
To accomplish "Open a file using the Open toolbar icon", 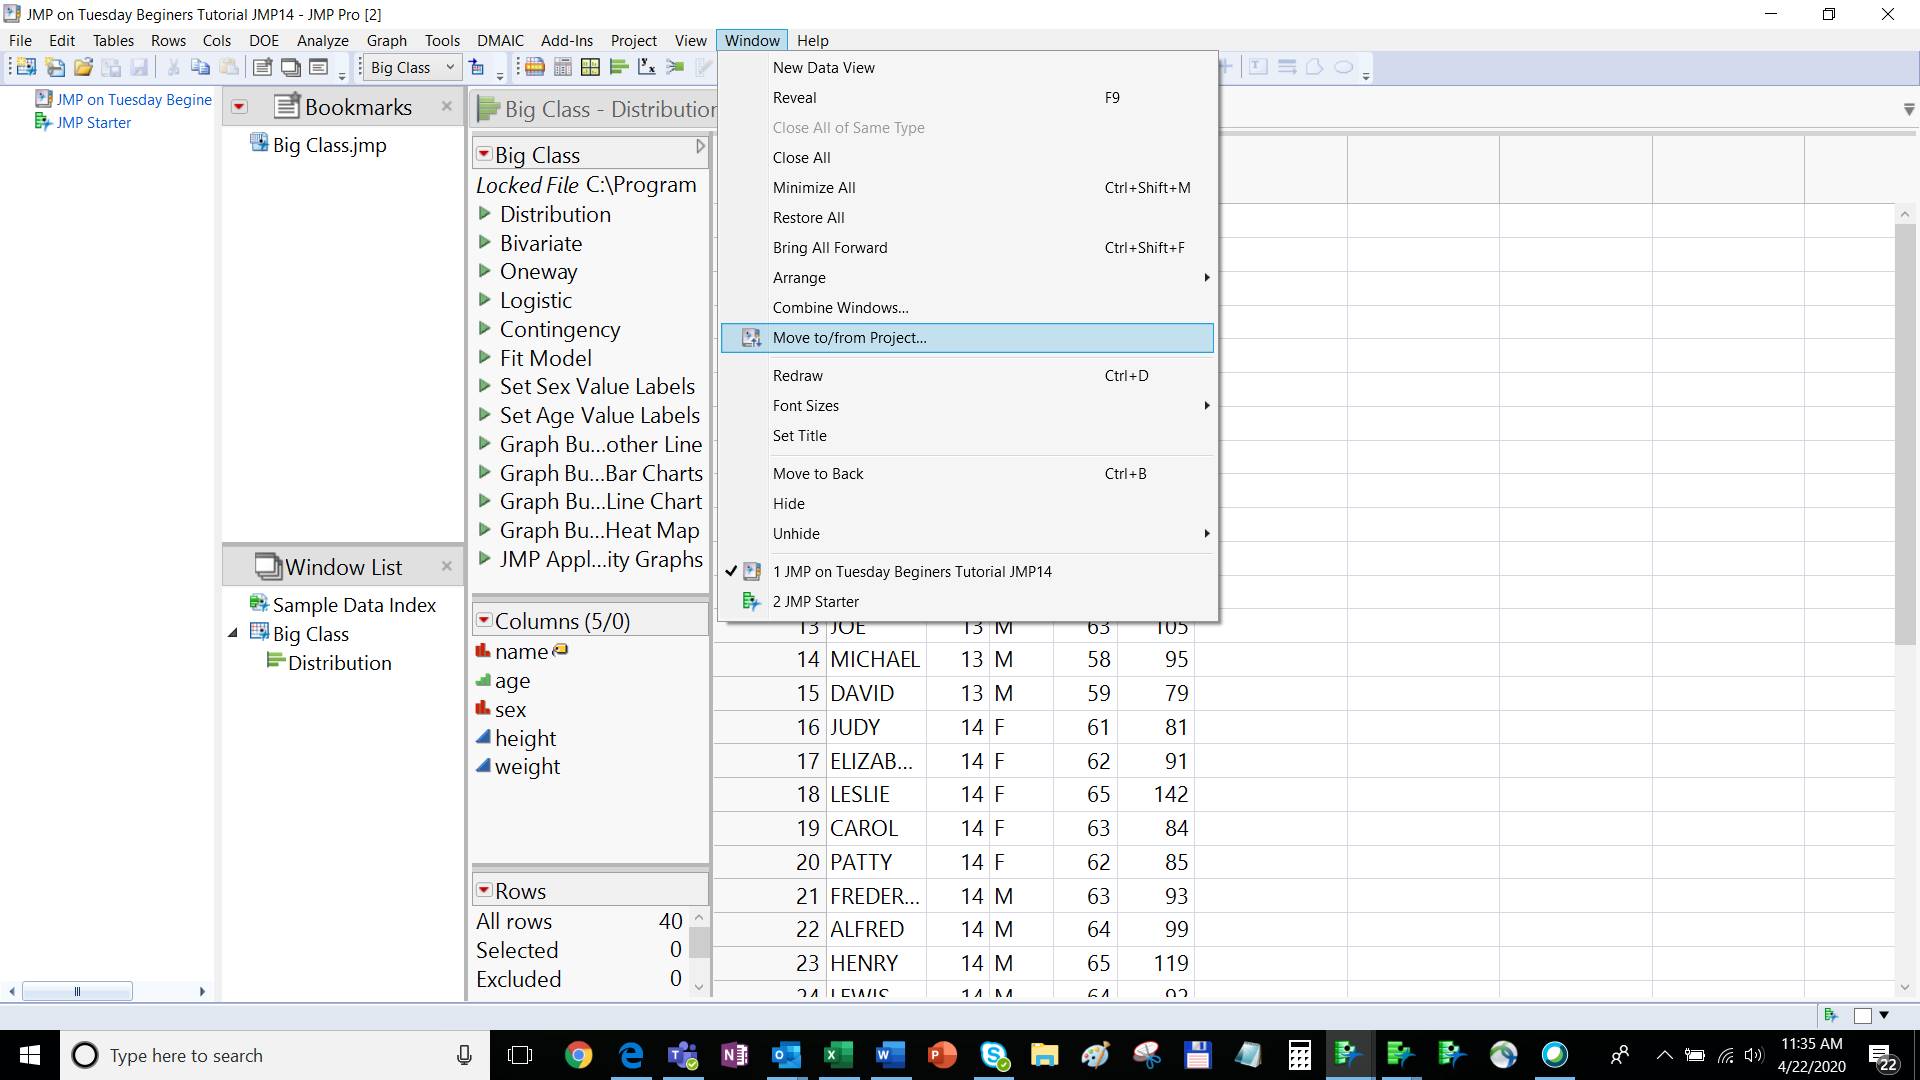I will 82,67.
